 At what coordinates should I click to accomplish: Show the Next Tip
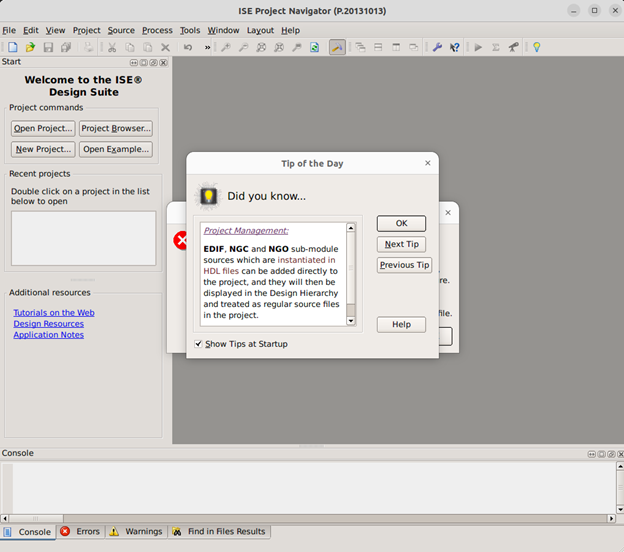click(x=401, y=244)
